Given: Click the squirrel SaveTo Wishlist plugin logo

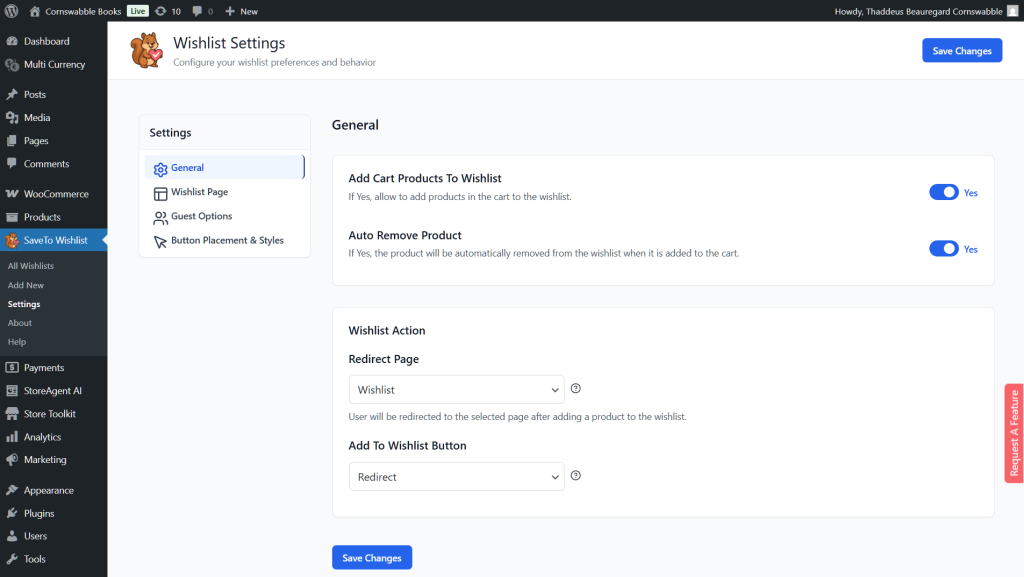Looking at the screenshot, I should pyautogui.click(x=142, y=51).
